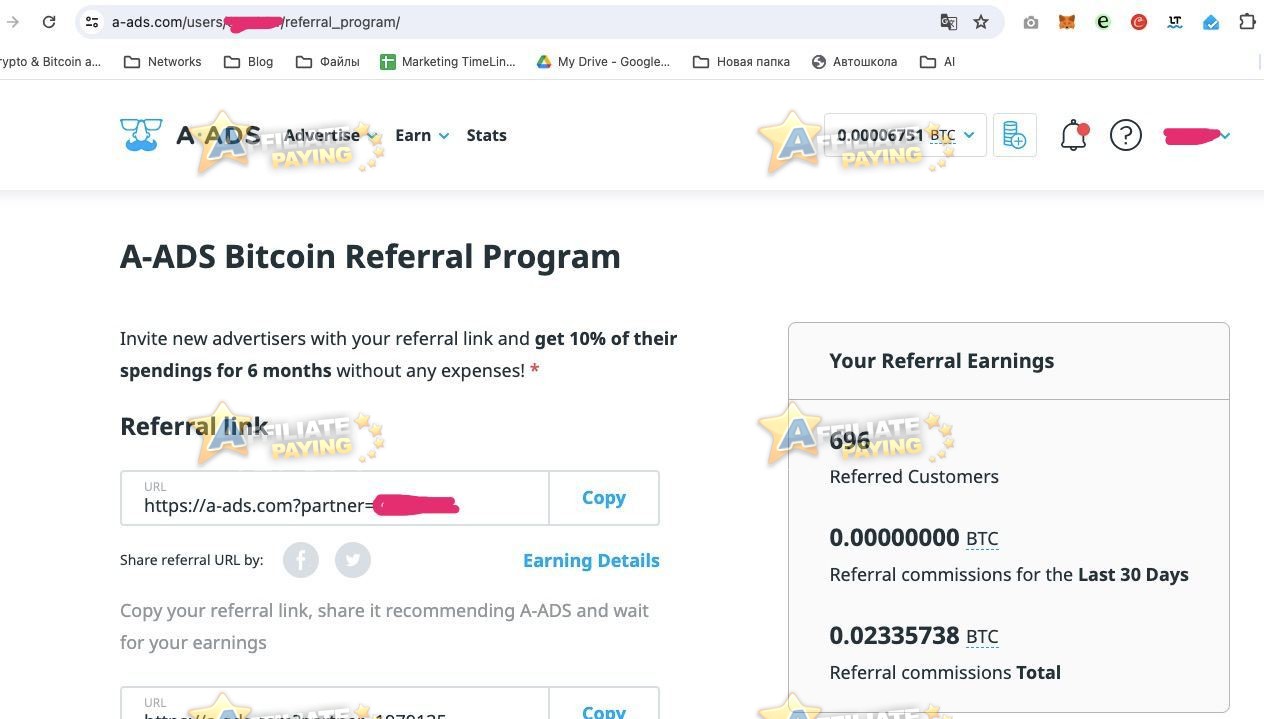Open the Earning Details link

click(591, 560)
